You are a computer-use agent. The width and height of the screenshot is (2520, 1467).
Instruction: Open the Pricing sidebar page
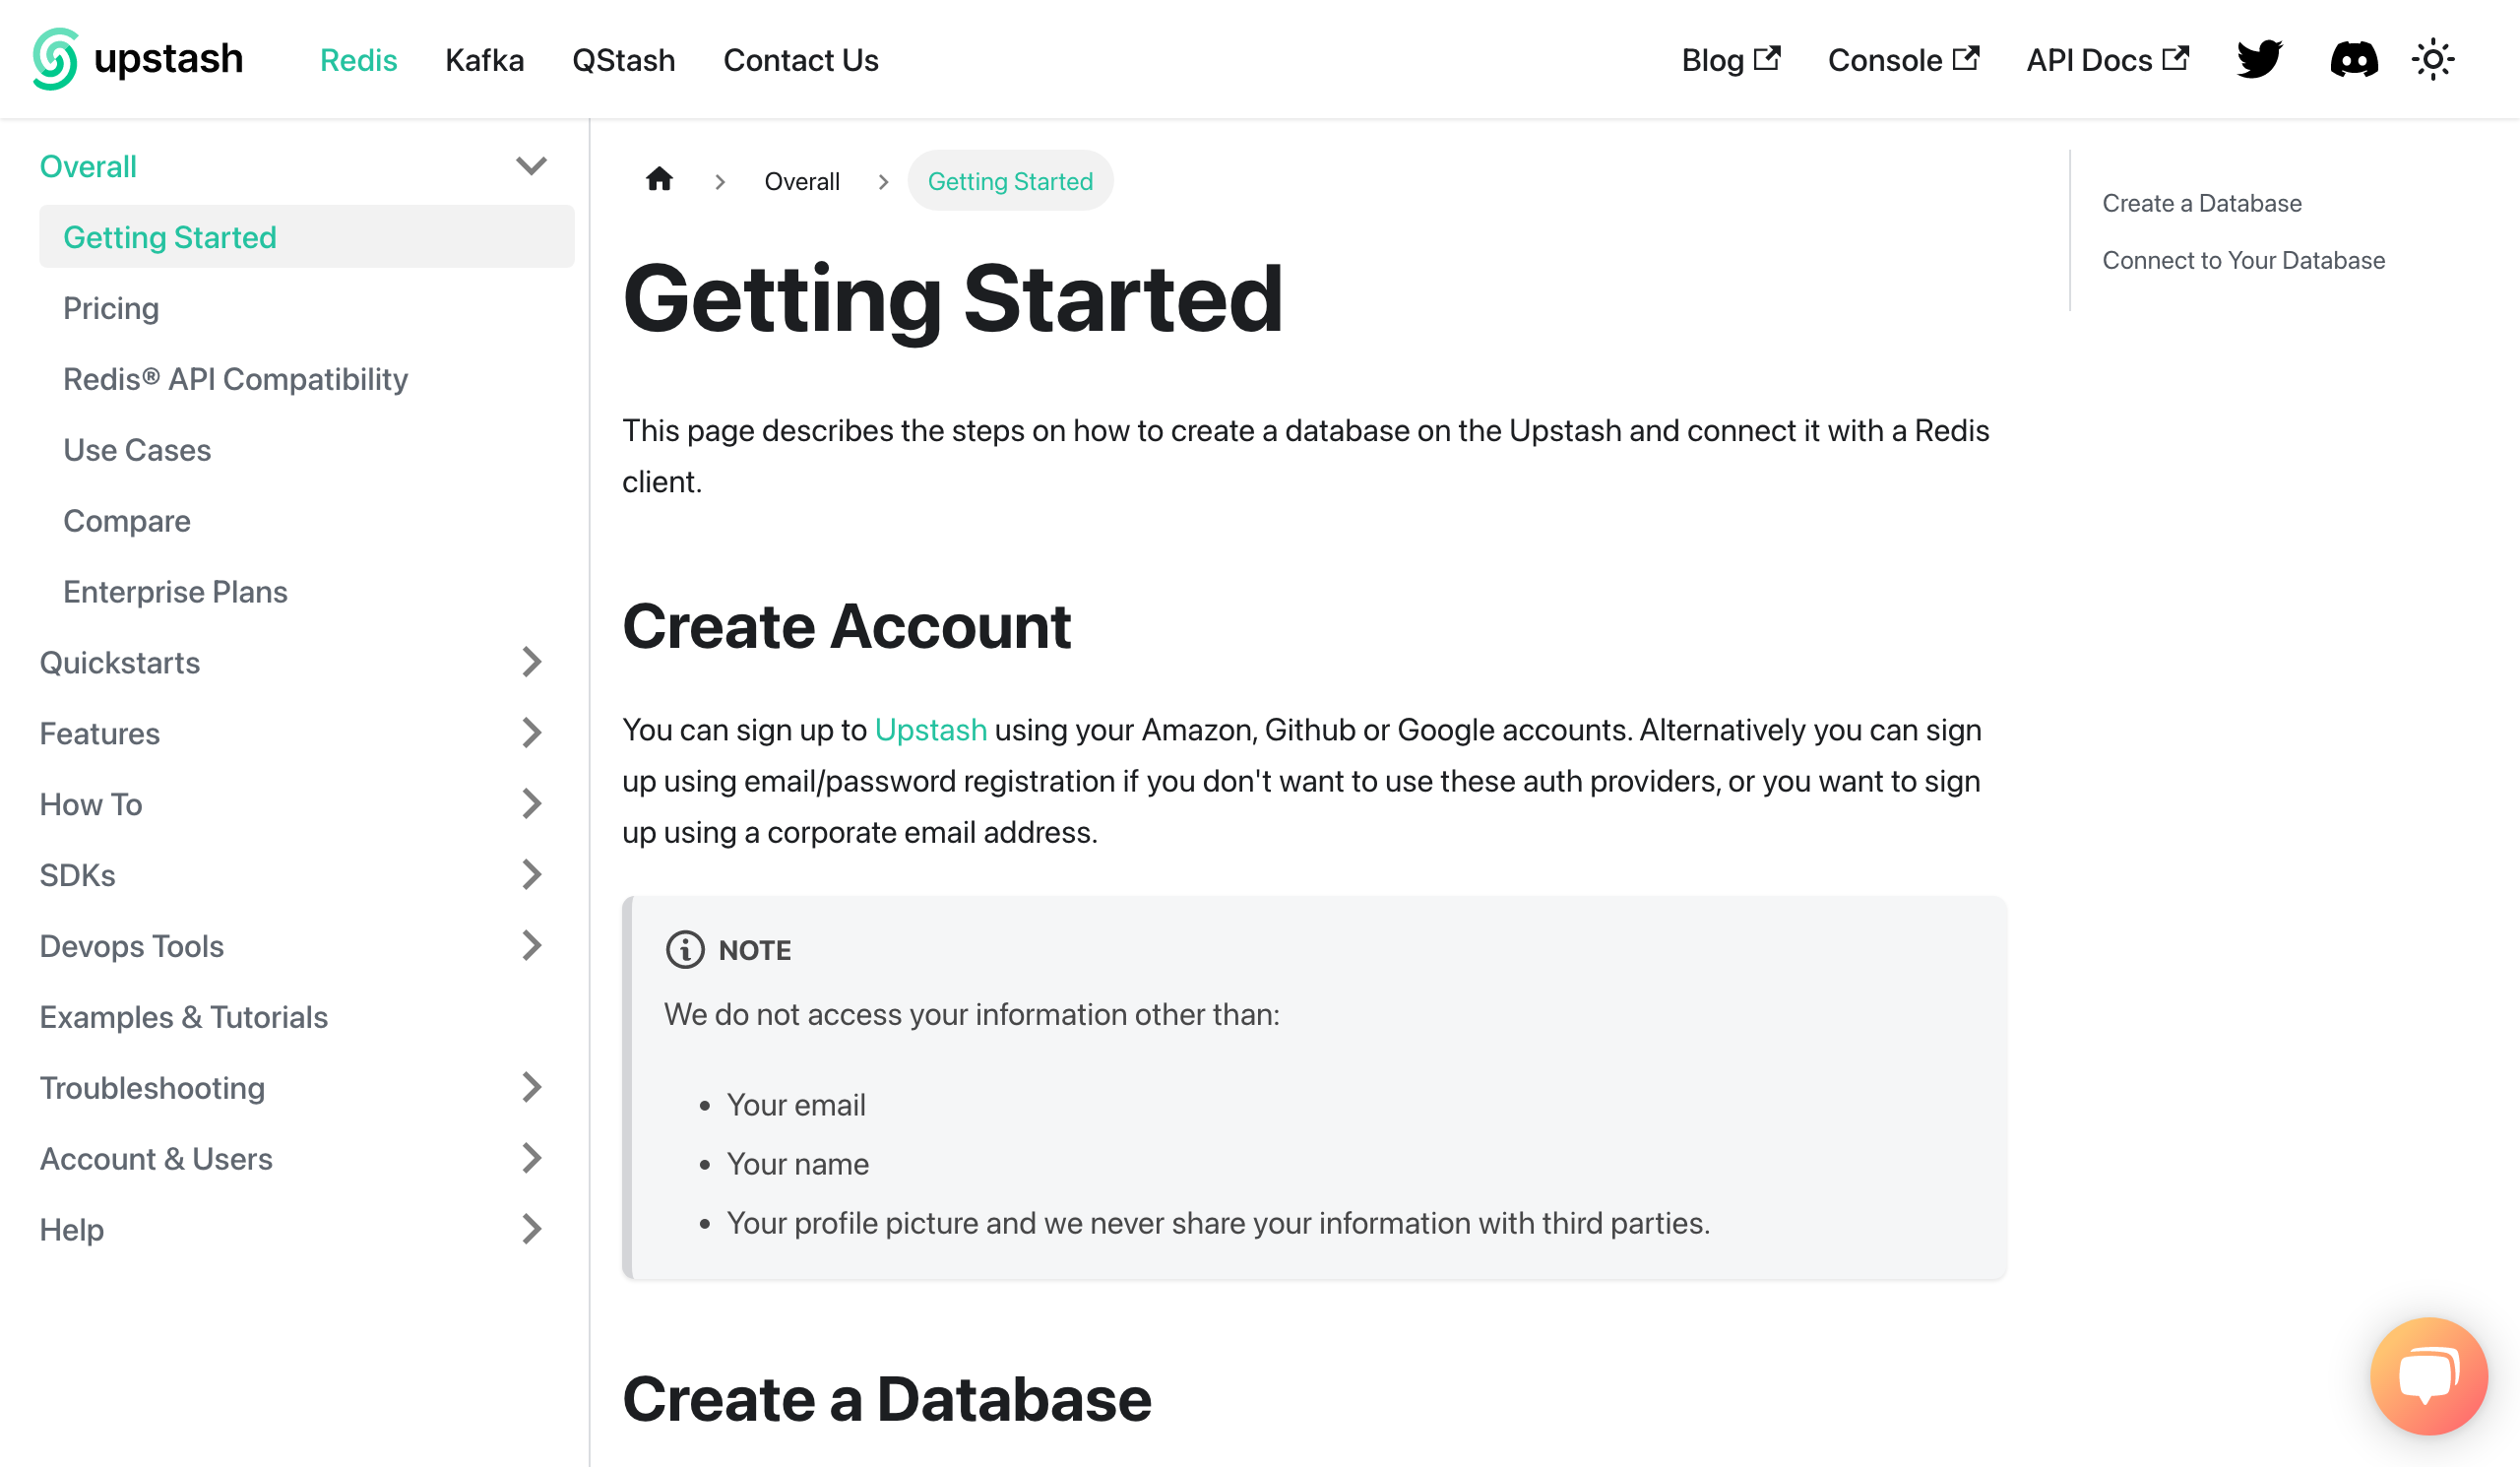coord(111,308)
